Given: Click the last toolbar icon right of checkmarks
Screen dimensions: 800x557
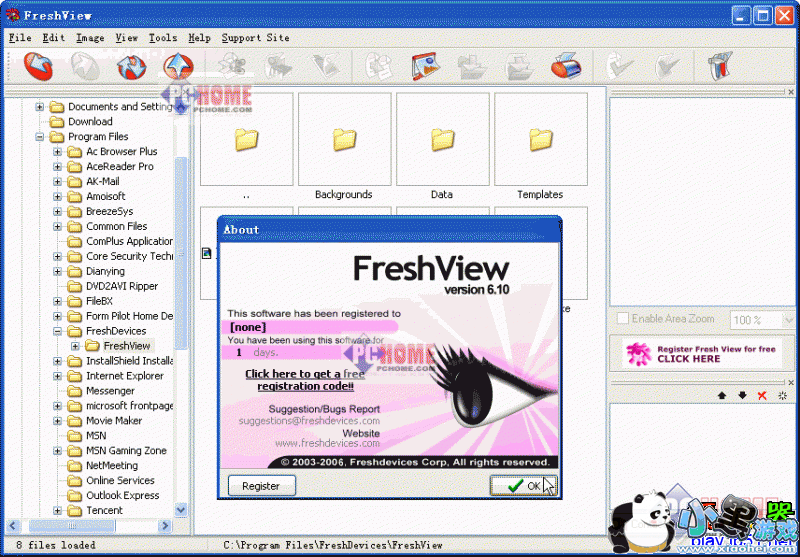Looking at the screenshot, I should pos(720,66).
